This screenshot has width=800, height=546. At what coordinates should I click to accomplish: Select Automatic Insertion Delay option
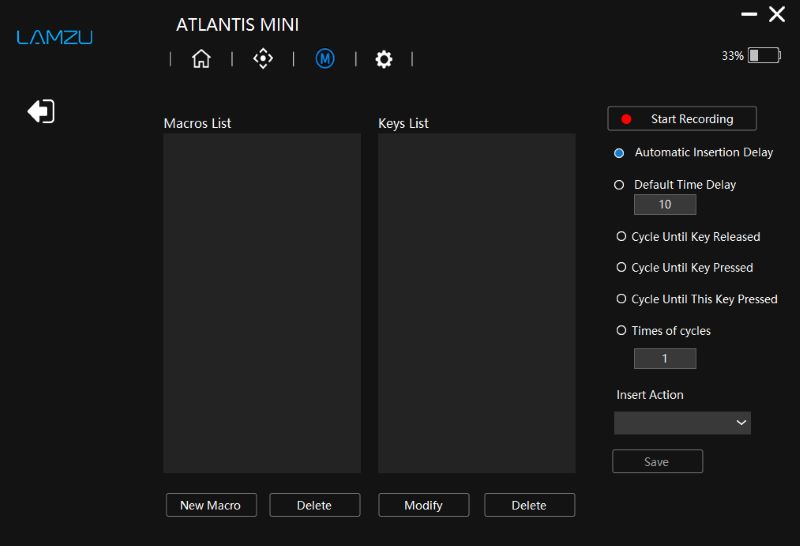coord(619,153)
